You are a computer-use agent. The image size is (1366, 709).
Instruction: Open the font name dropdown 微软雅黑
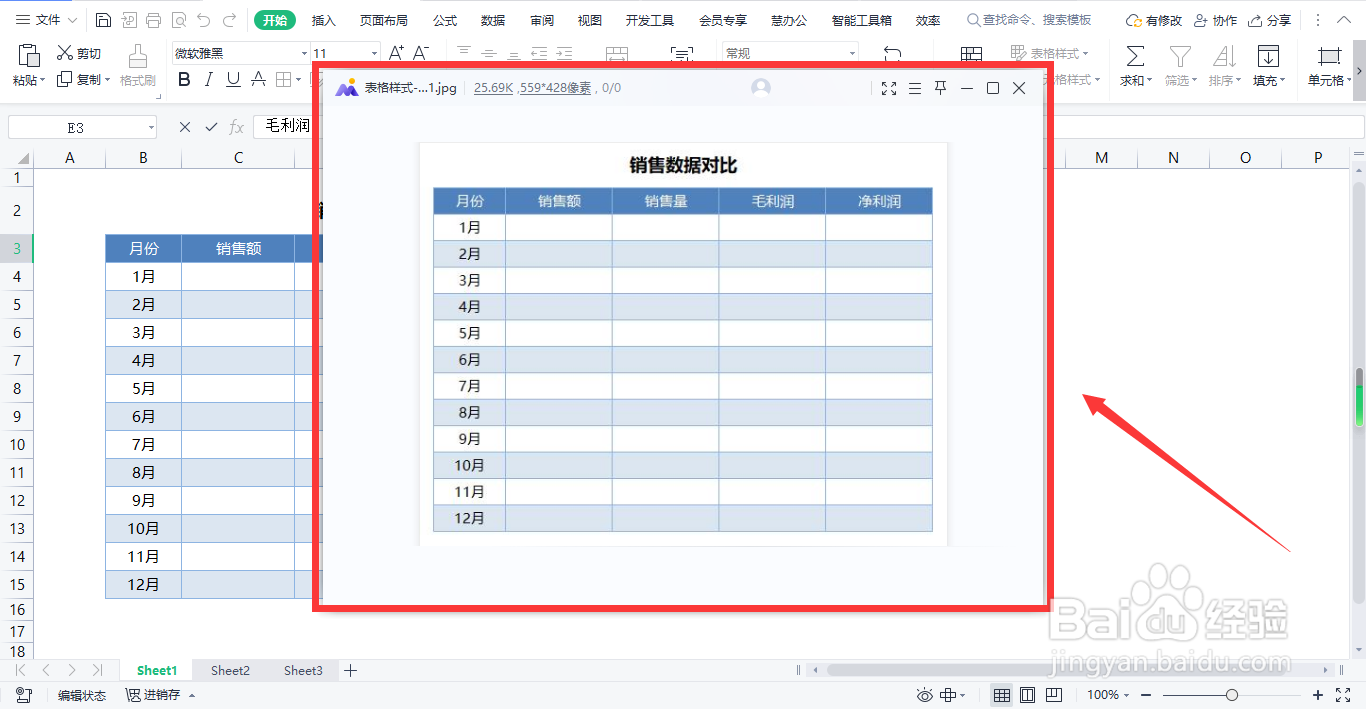[x=305, y=51]
